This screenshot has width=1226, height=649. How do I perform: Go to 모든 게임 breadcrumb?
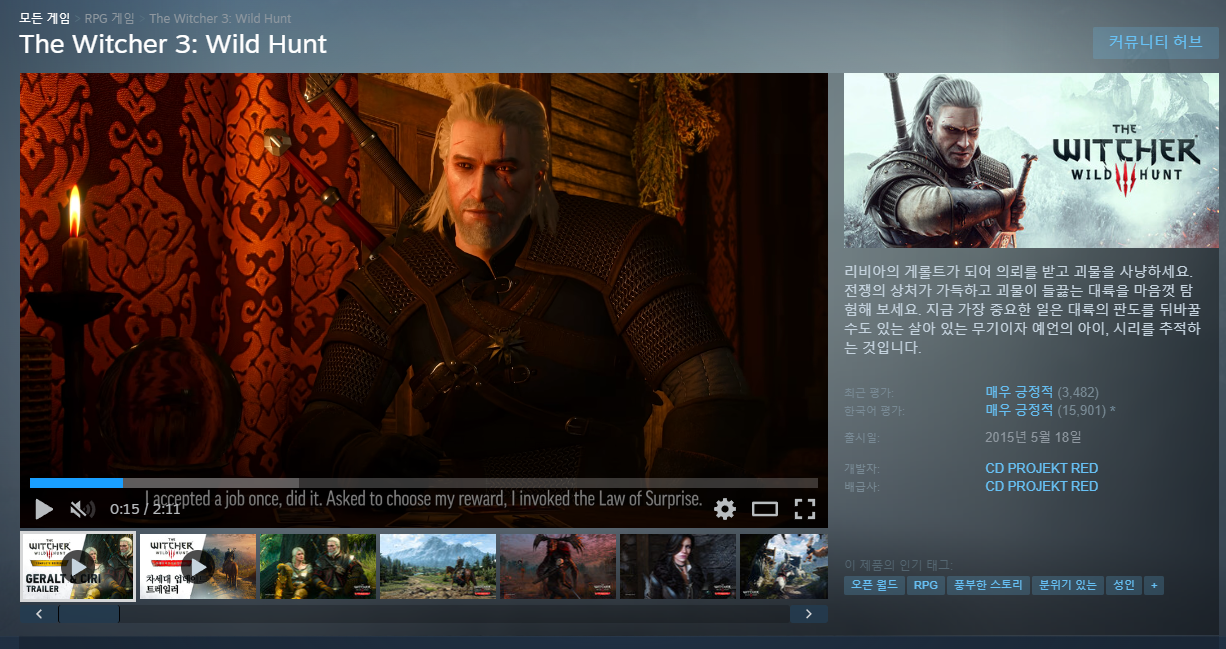pos(45,19)
